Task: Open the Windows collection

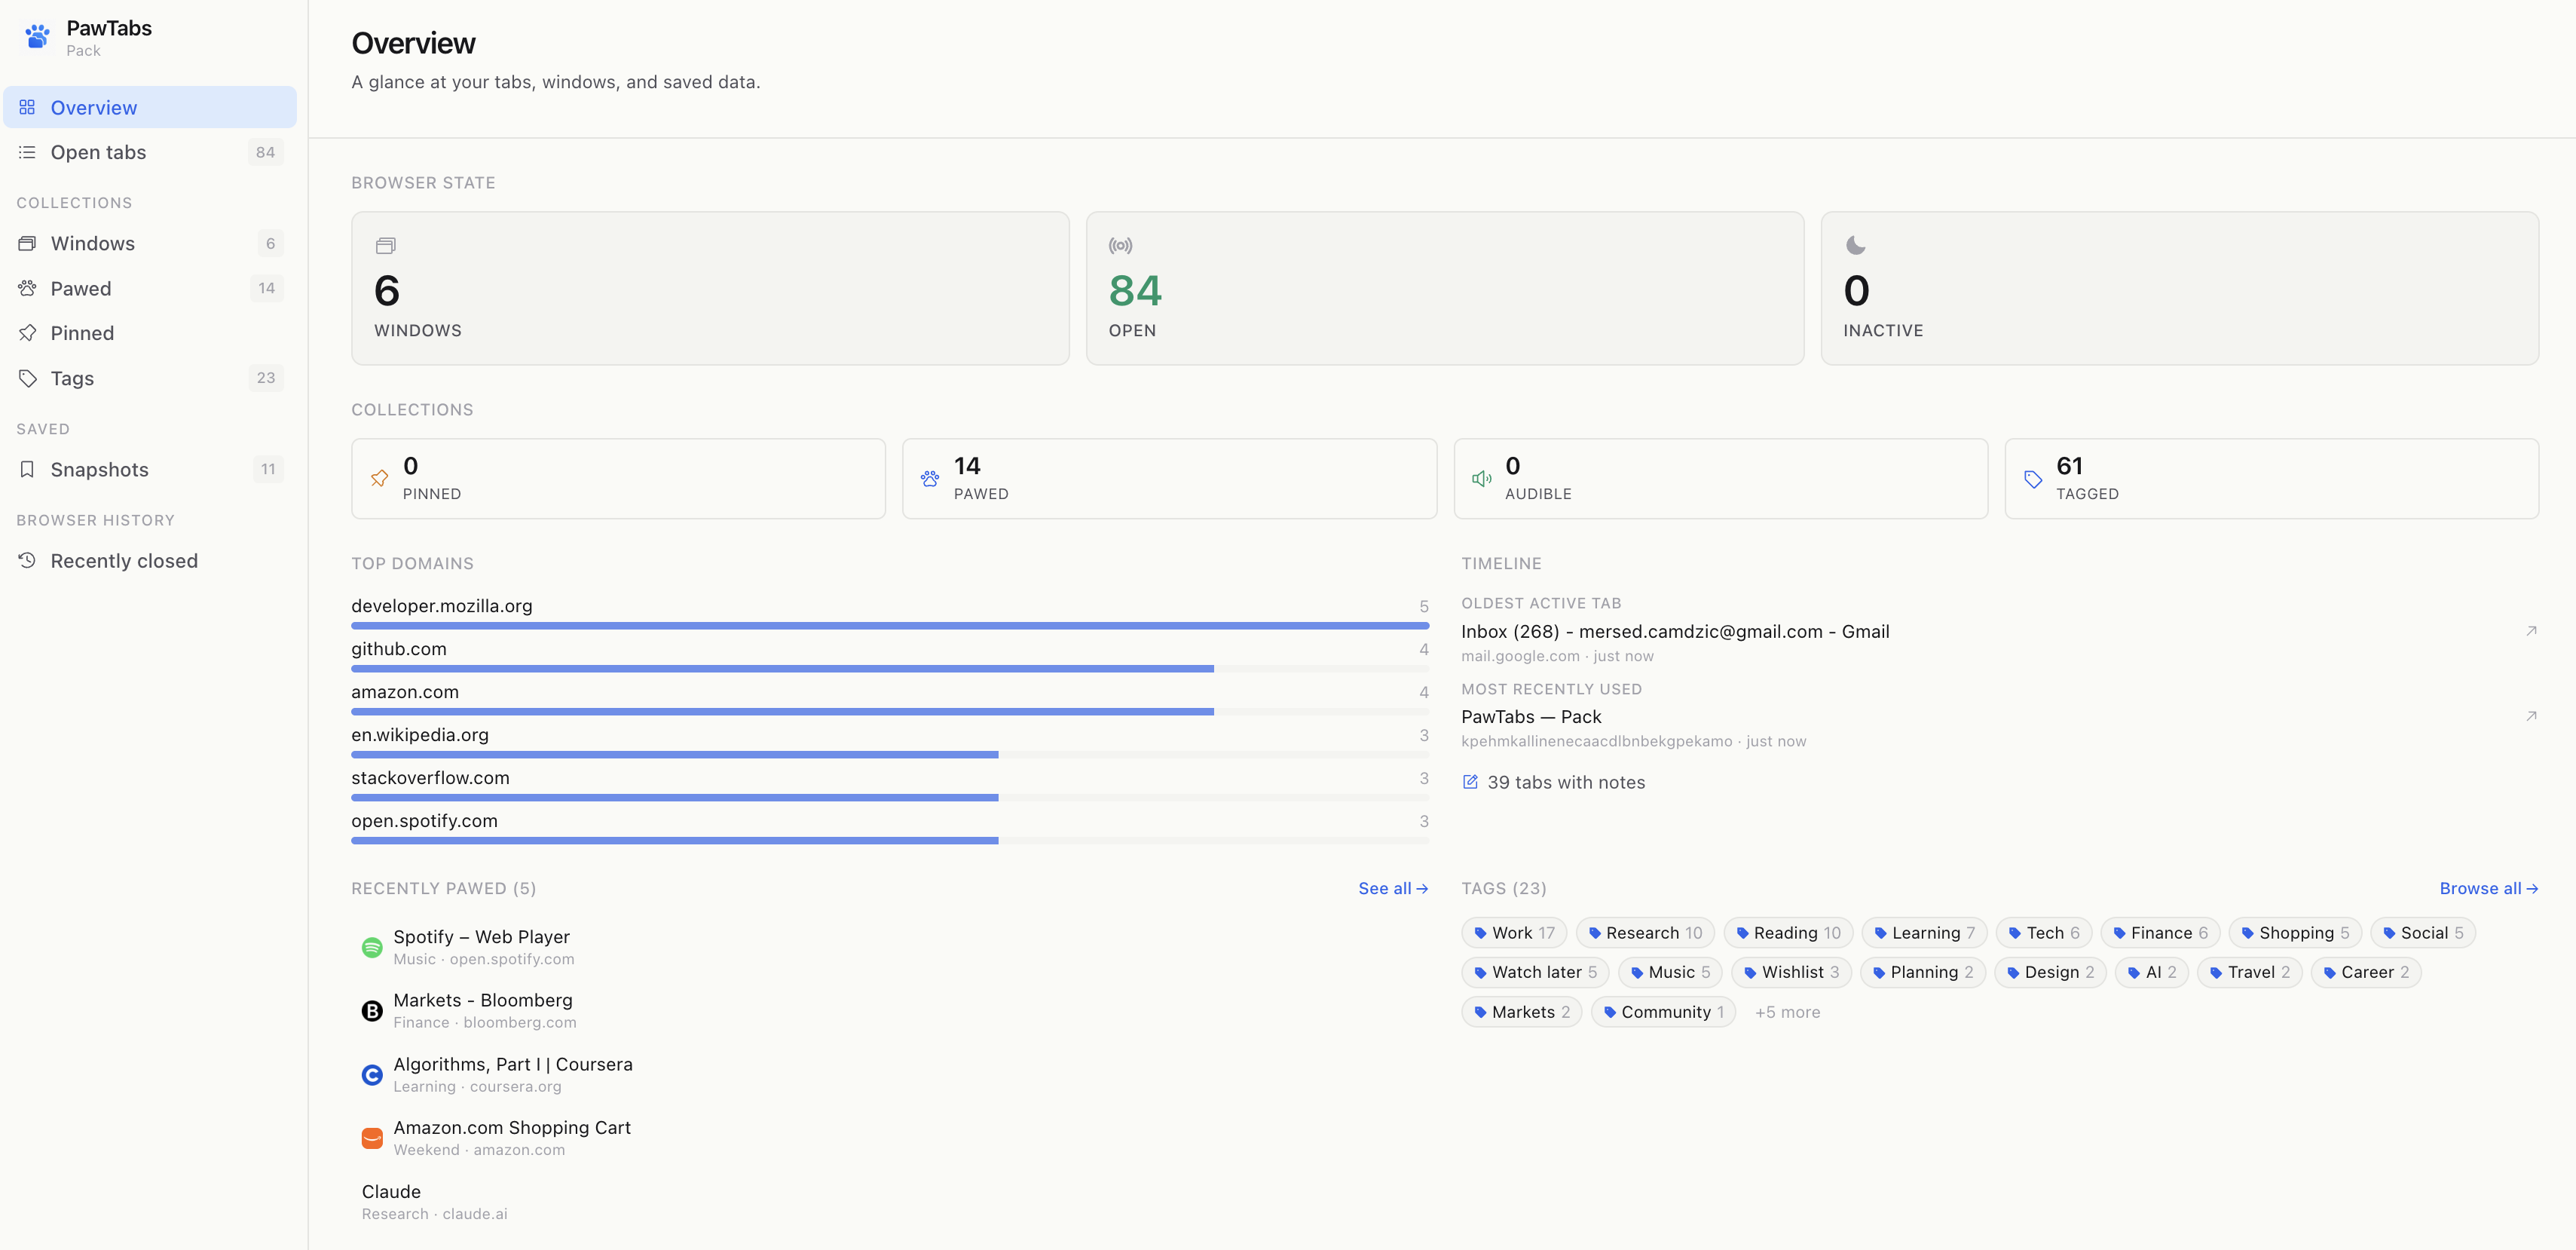Action: coord(150,243)
